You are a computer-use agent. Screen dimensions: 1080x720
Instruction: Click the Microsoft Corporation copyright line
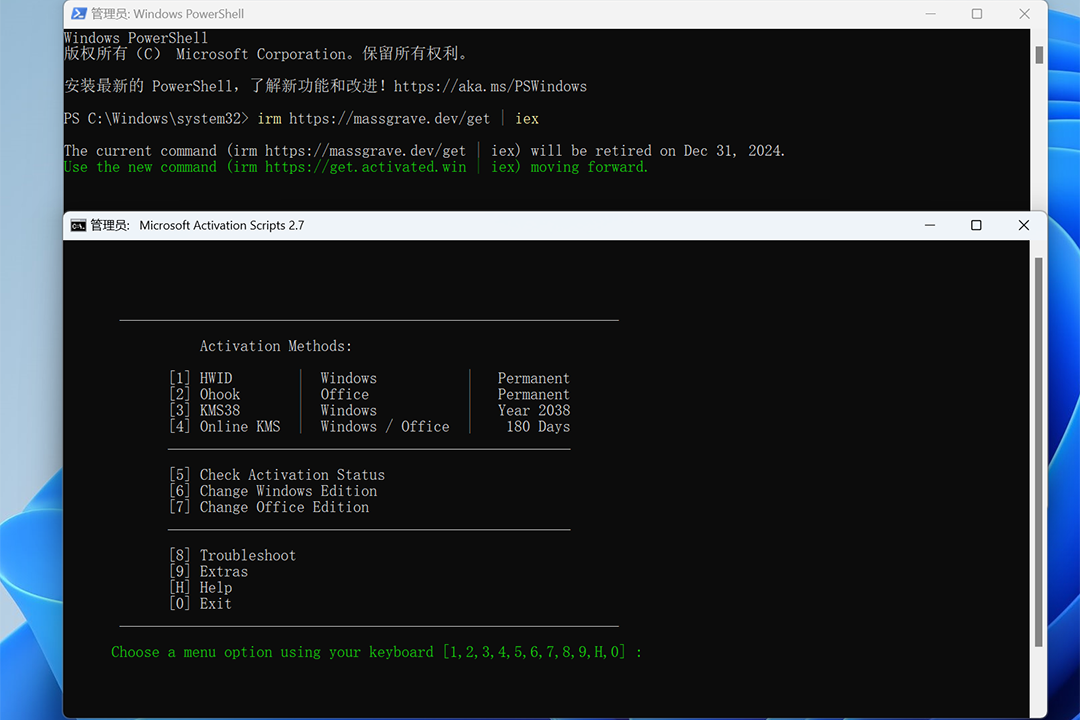[x=266, y=54]
